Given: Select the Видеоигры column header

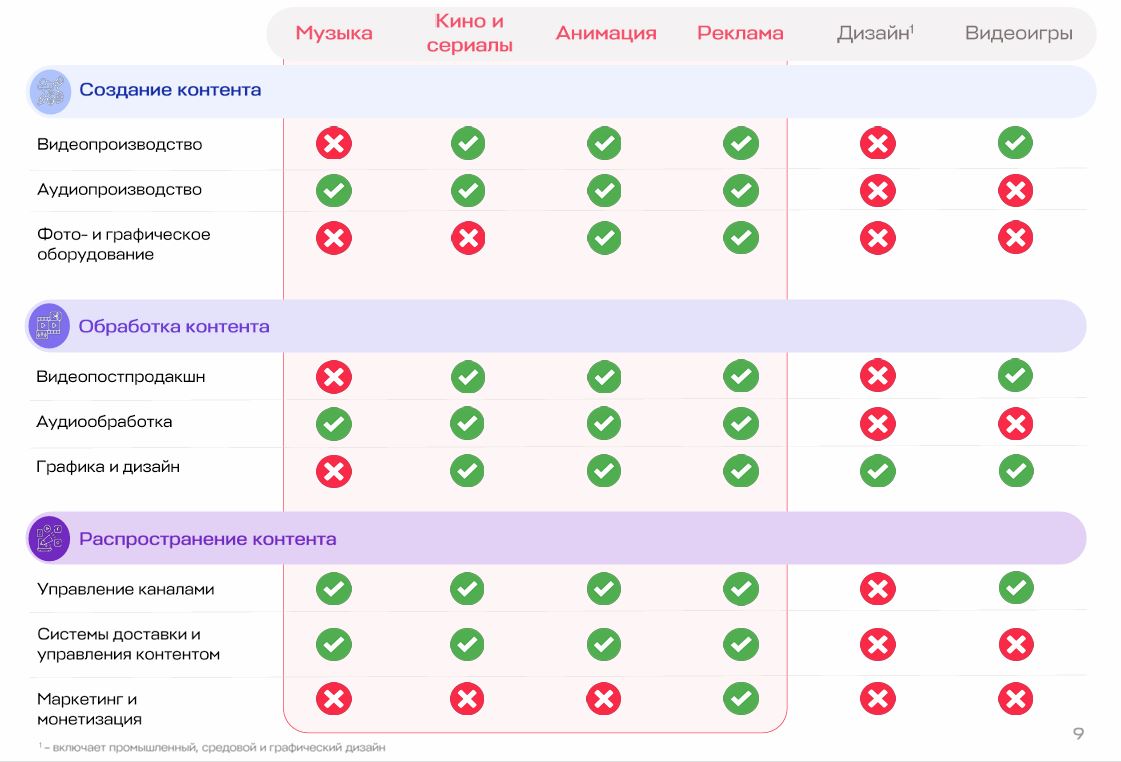Looking at the screenshot, I should (1018, 33).
